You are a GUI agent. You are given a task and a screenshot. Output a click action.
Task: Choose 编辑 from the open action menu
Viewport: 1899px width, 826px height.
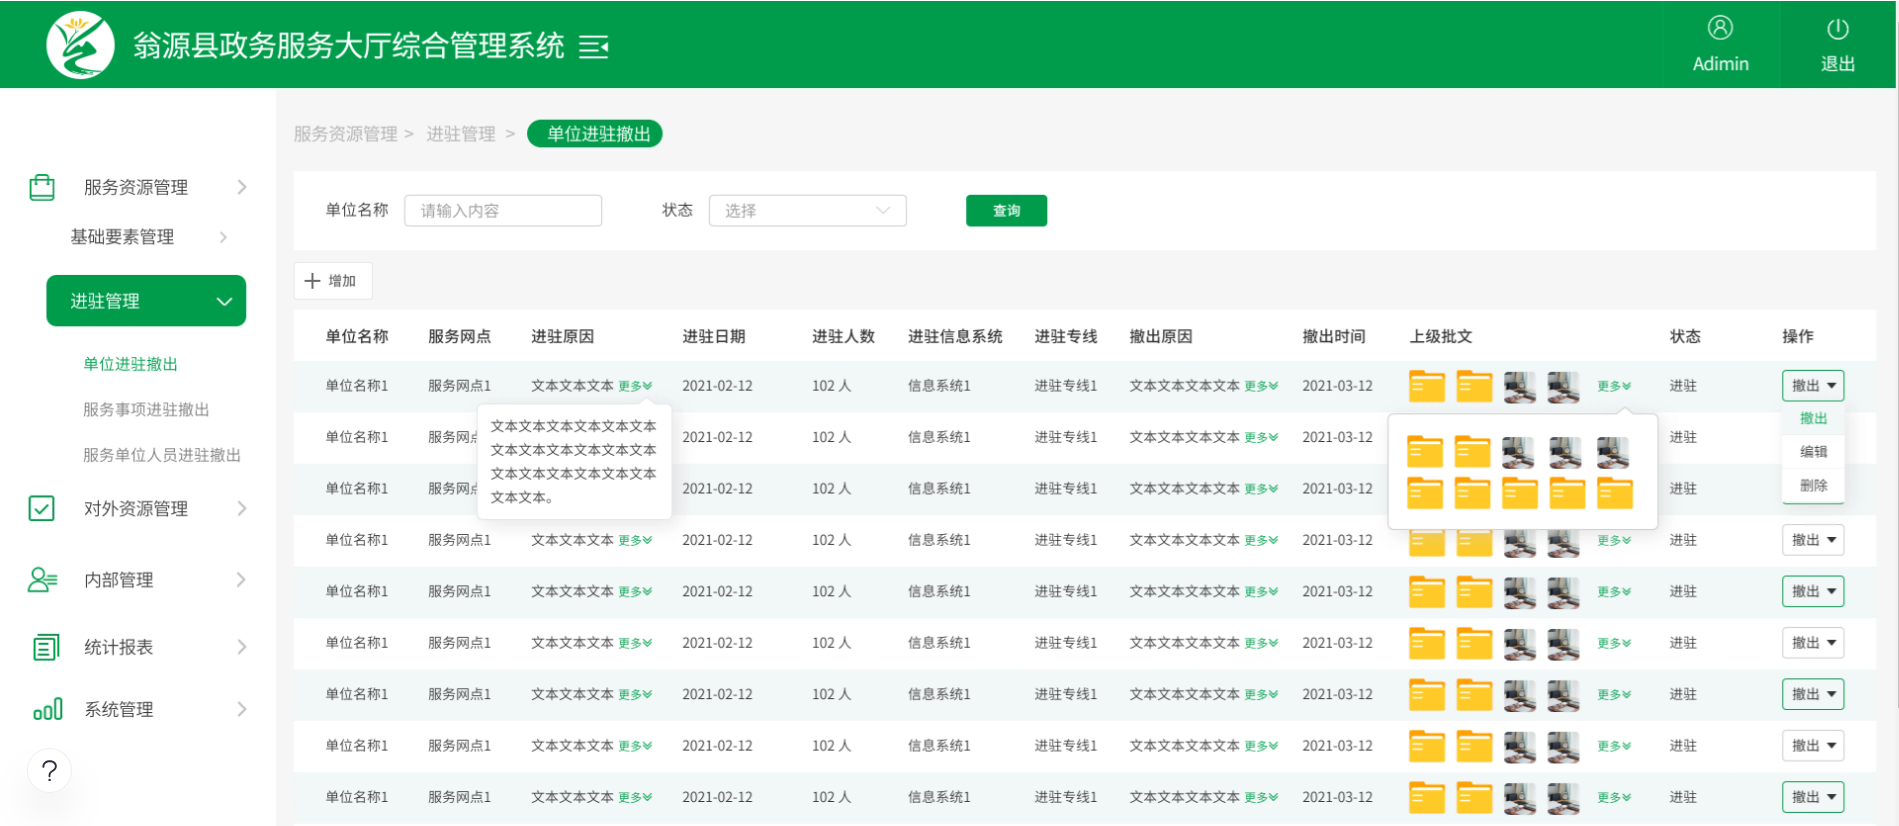tap(1813, 452)
